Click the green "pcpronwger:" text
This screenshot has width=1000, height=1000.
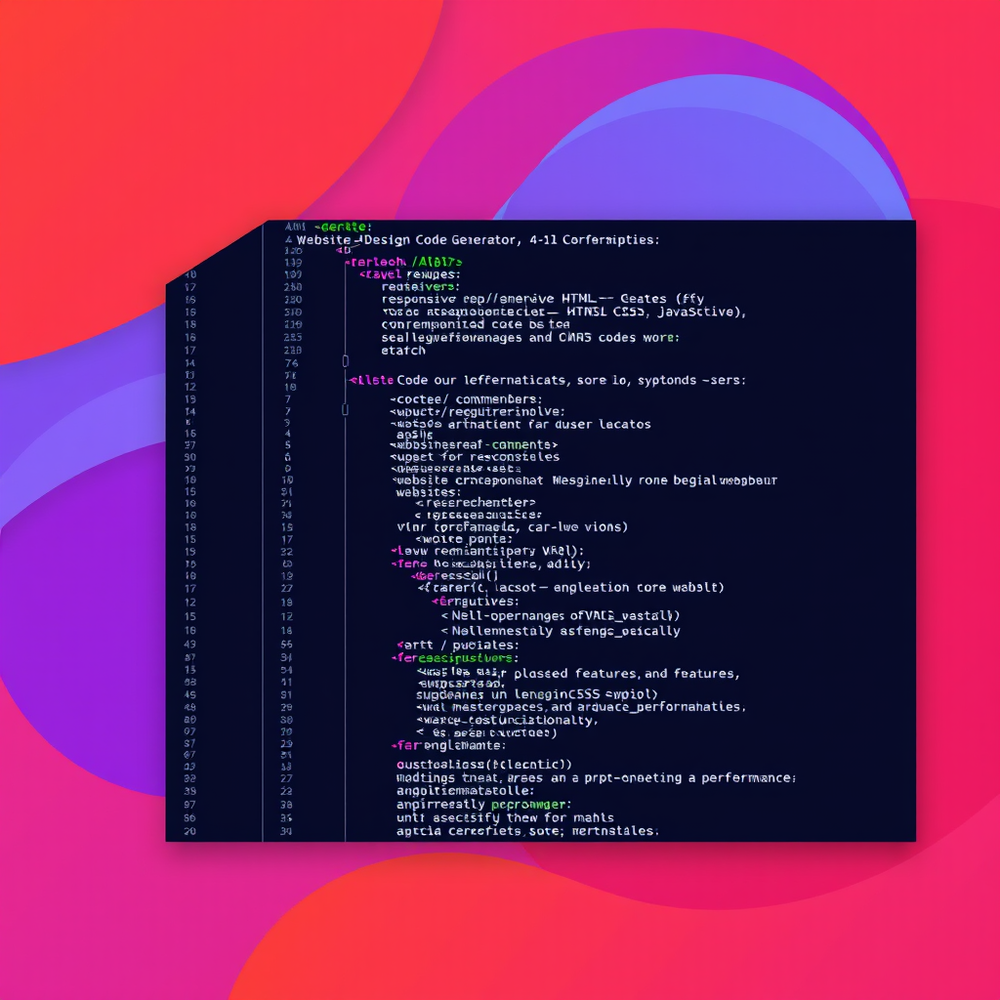coord(530,804)
